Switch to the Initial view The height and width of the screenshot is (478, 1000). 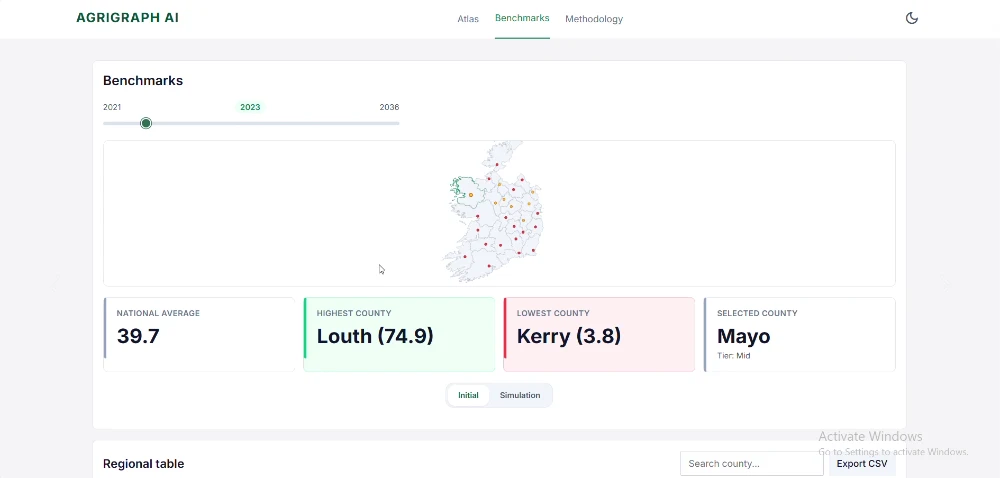468,395
